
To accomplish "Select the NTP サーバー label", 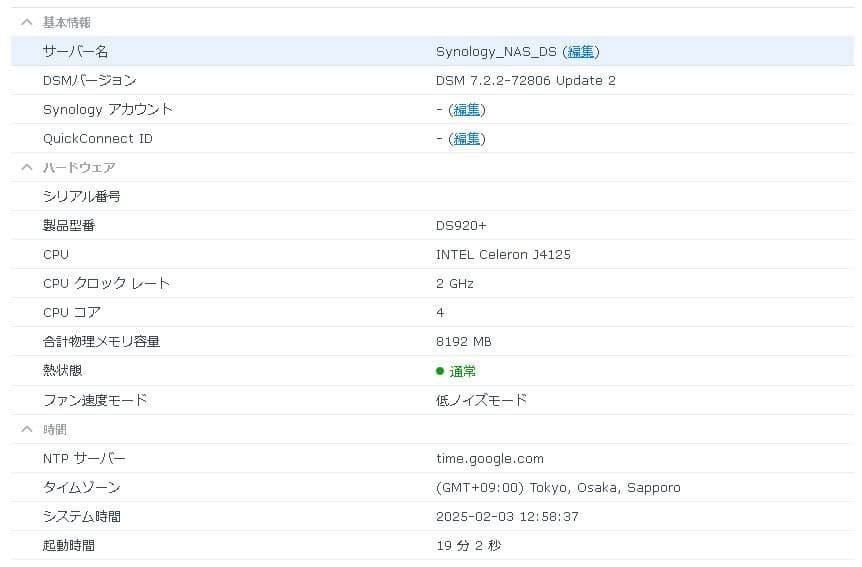I will 84,458.
